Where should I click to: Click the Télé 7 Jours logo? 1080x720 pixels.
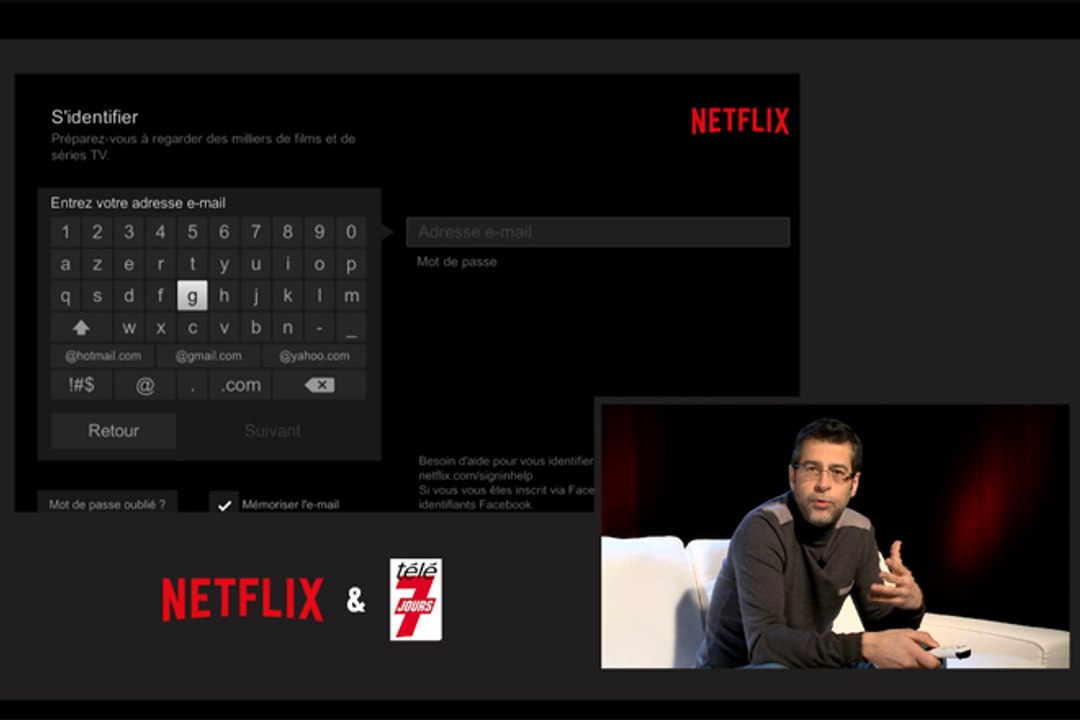[416, 599]
